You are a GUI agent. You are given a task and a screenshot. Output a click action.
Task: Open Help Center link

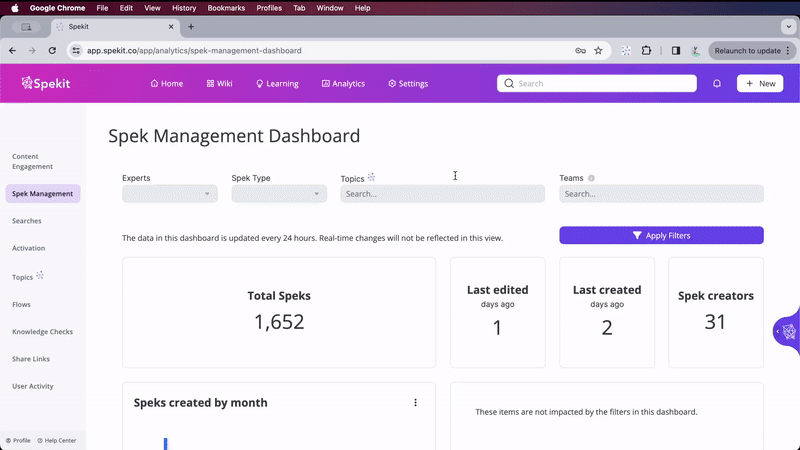pyautogui.click(x=57, y=440)
